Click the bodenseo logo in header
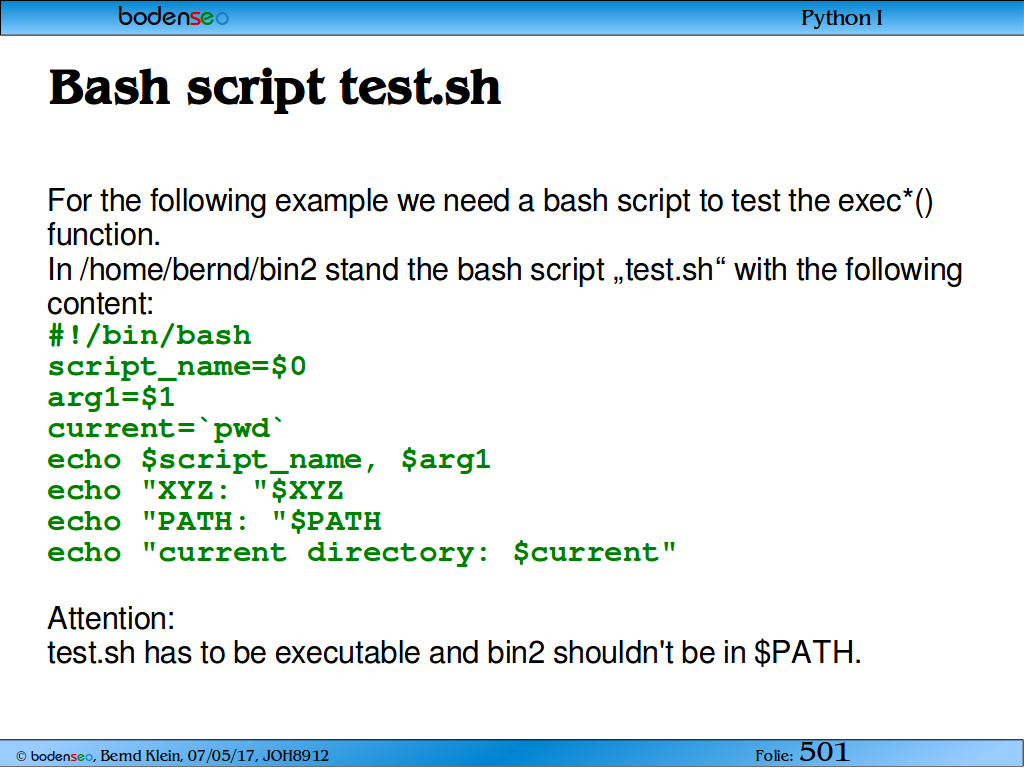Viewport: 1024px width, 768px height. (x=174, y=16)
